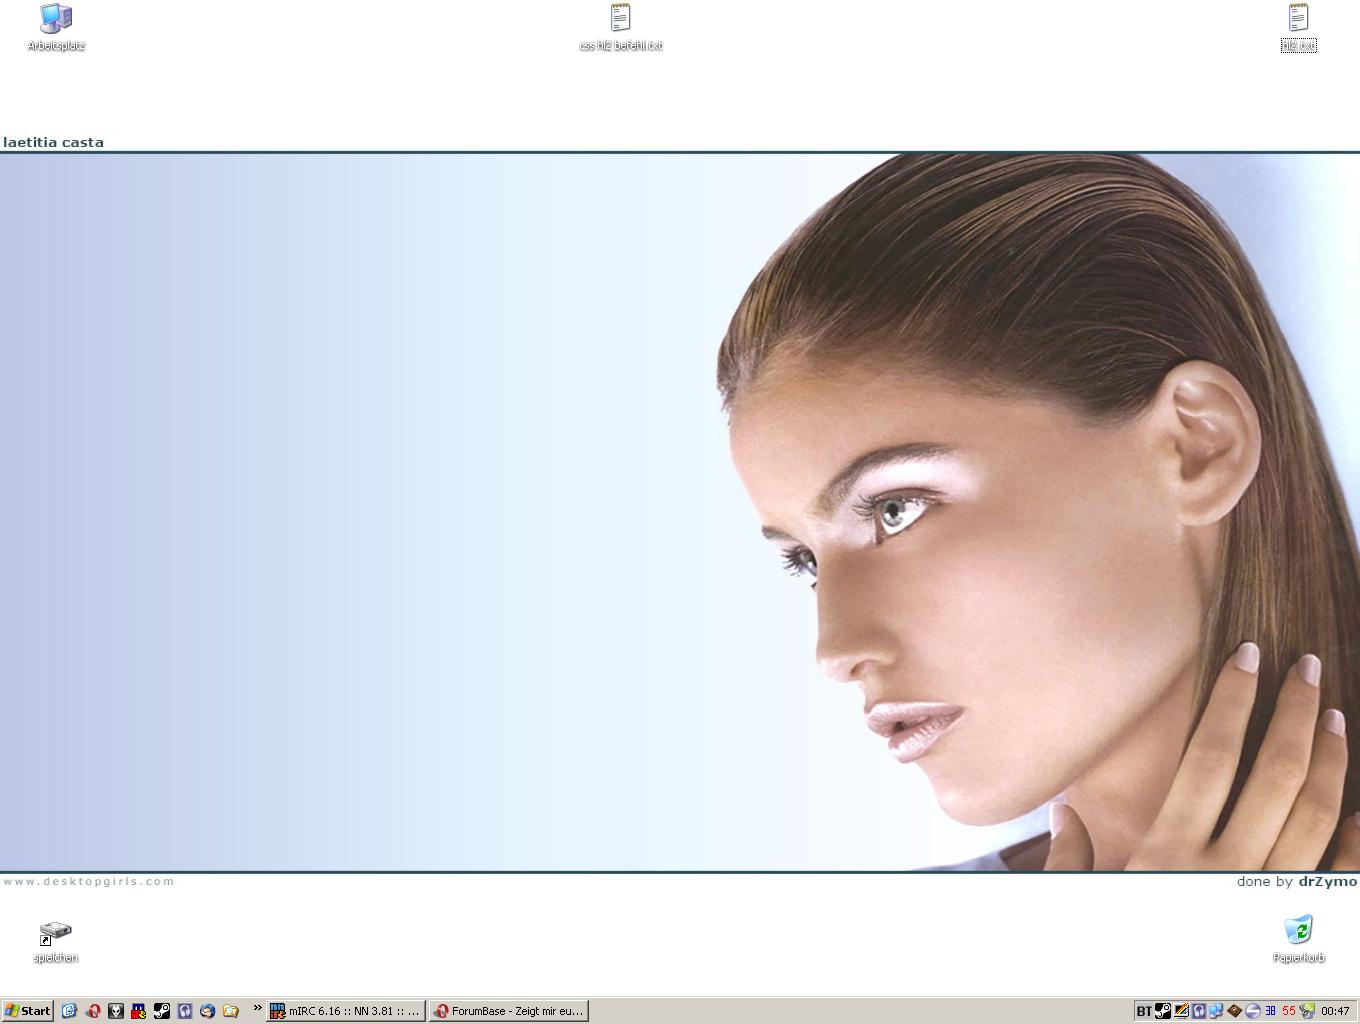The width and height of the screenshot is (1360, 1024).
Task: Open network connection tray icon
Action: point(1216,1011)
